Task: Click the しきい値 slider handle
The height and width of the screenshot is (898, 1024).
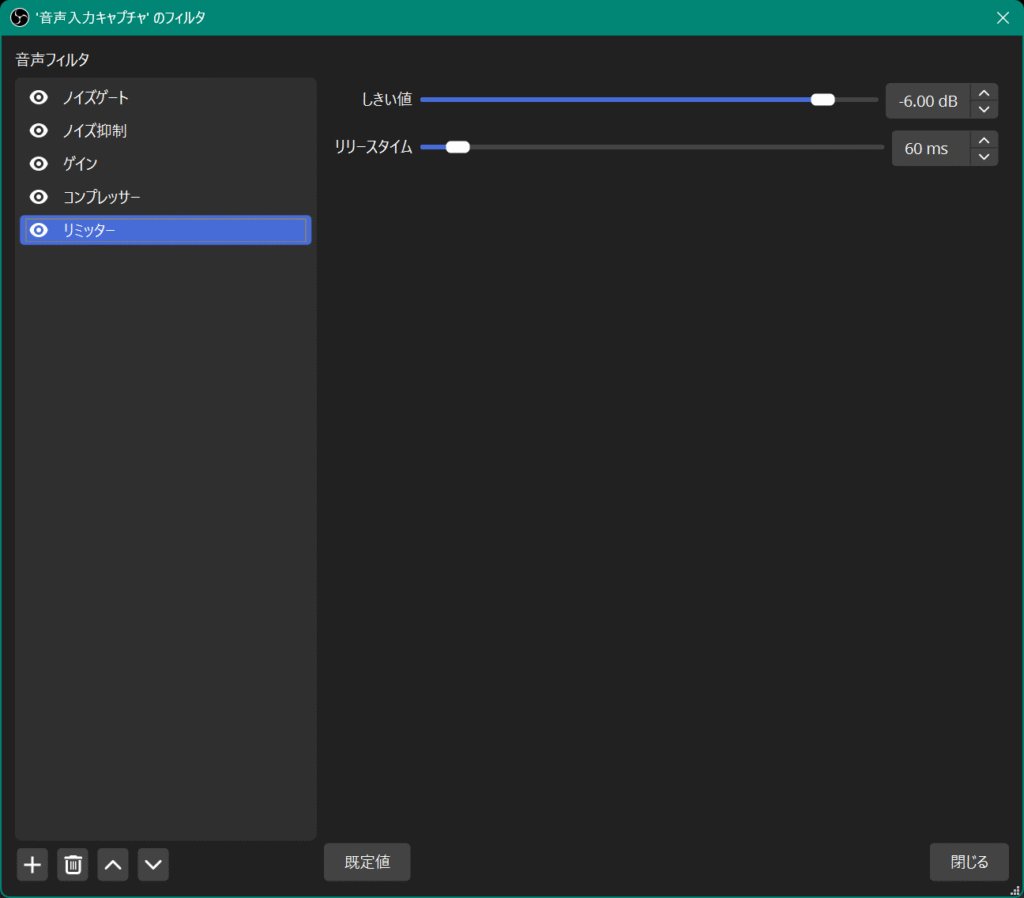Action: (823, 99)
